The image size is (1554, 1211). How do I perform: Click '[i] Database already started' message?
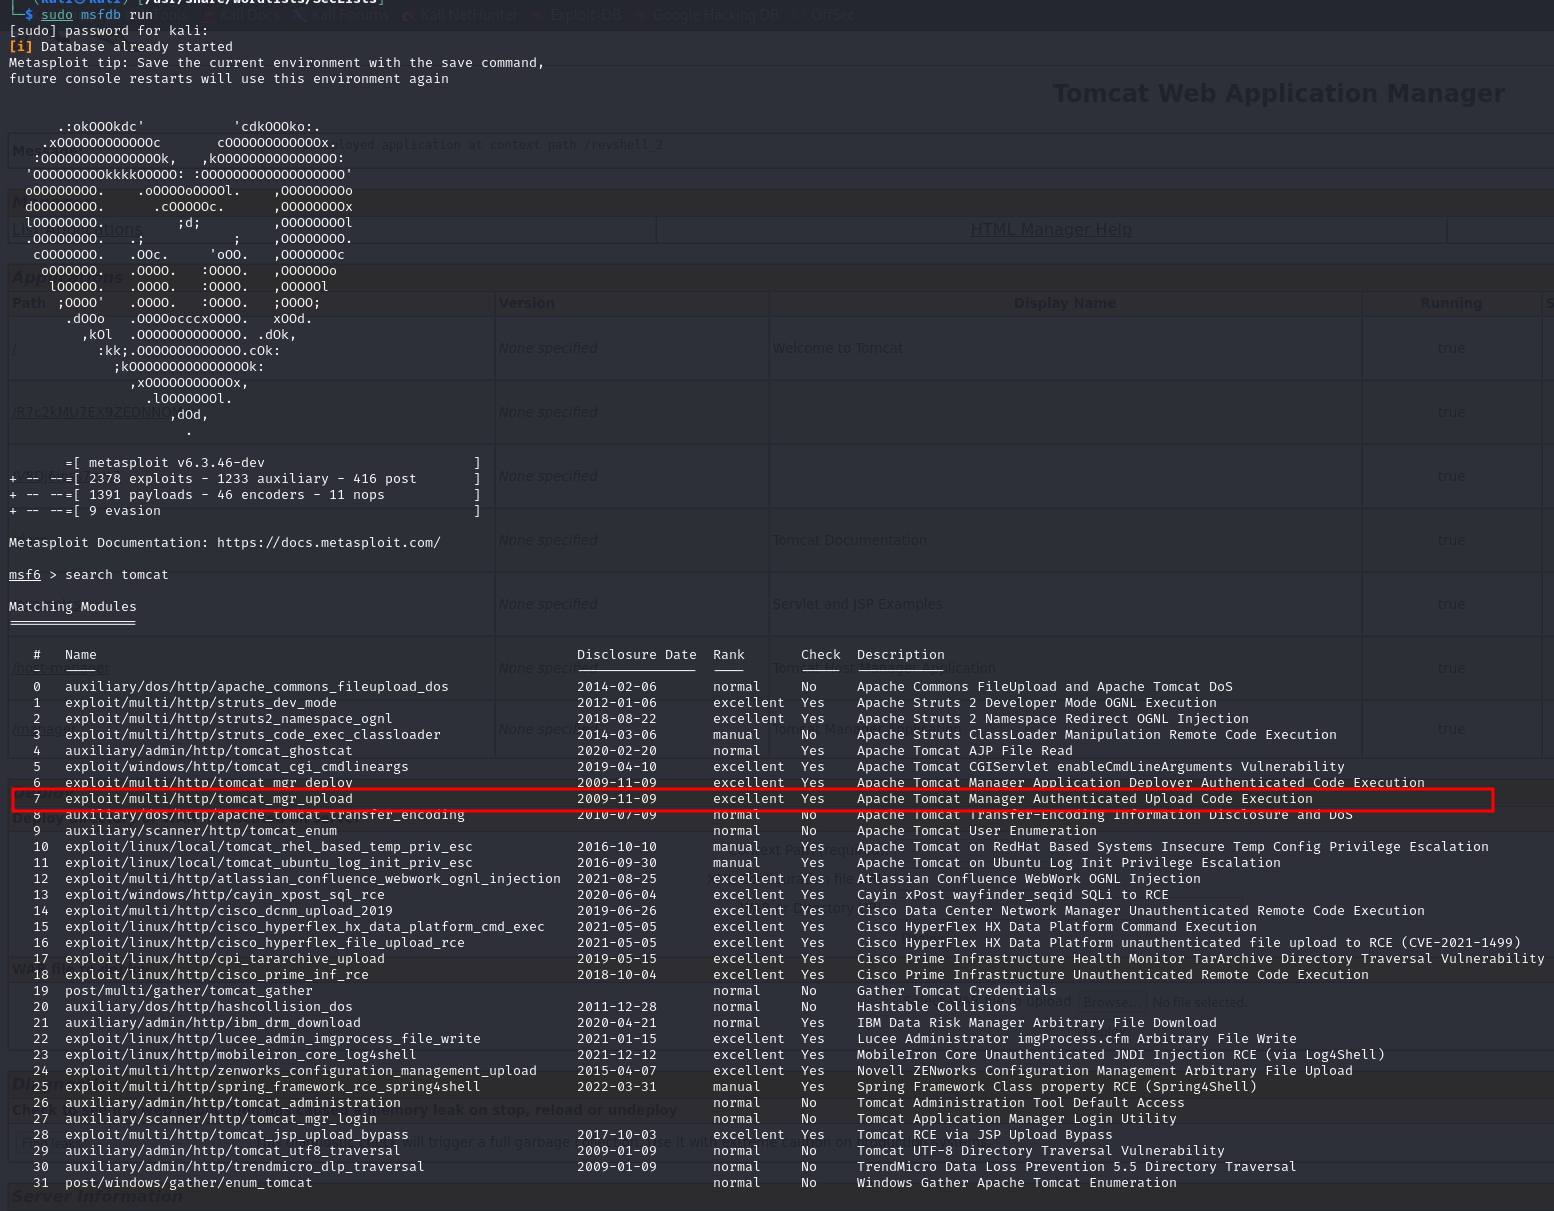121,47
